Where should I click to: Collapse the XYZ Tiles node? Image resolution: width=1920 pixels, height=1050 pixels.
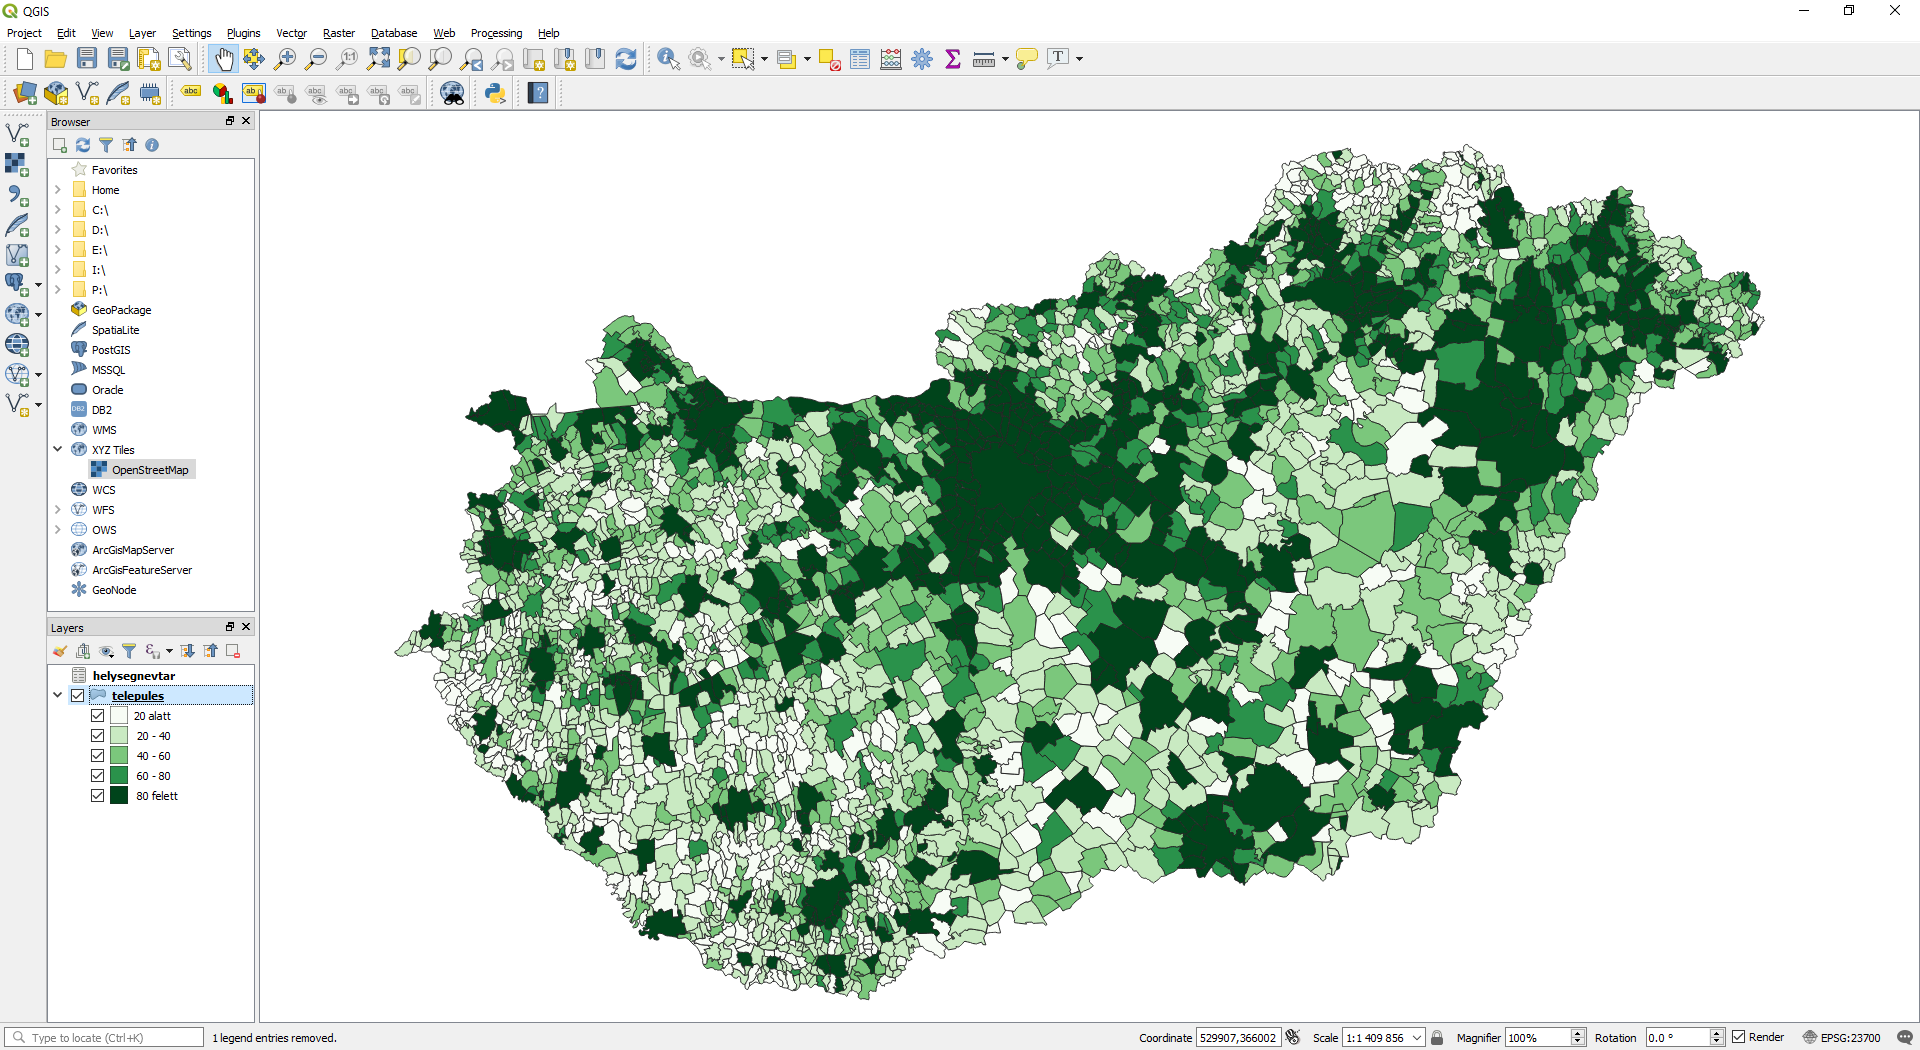(x=57, y=449)
